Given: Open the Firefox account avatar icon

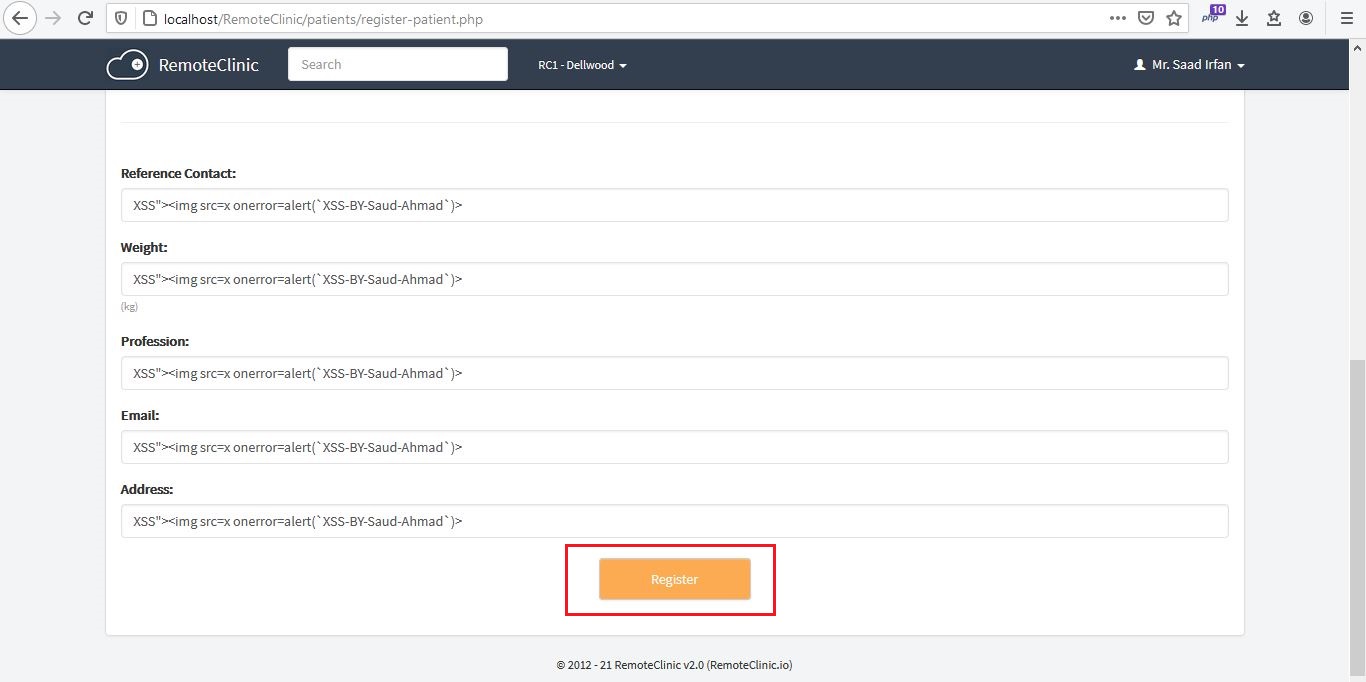Looking at the screenshot, I should pos(1306,18).
